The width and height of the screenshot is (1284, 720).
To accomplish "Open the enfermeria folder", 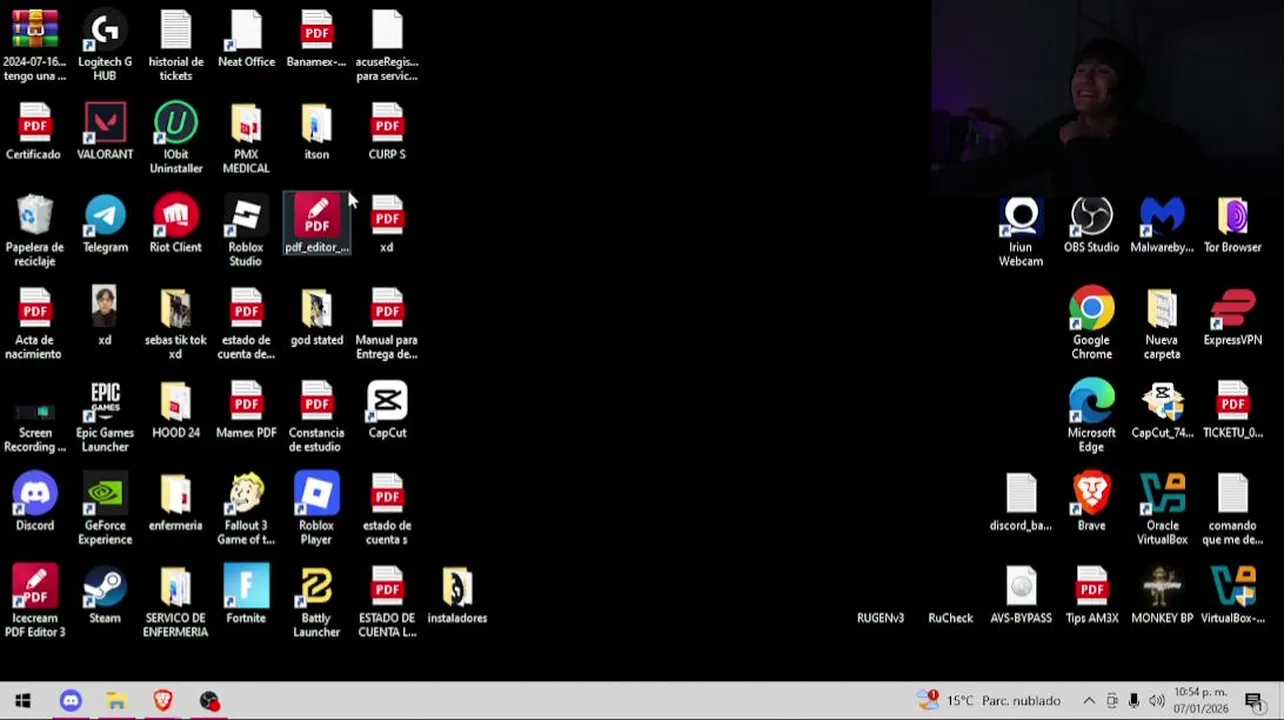I will [x=176, y=503].
